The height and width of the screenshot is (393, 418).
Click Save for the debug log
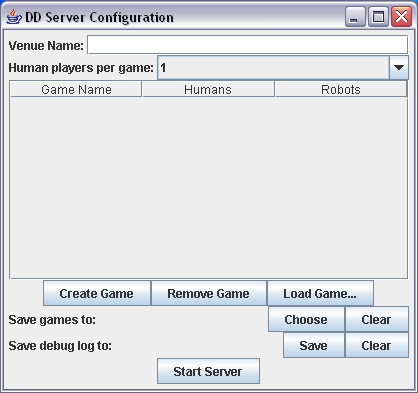click(314, 345)
